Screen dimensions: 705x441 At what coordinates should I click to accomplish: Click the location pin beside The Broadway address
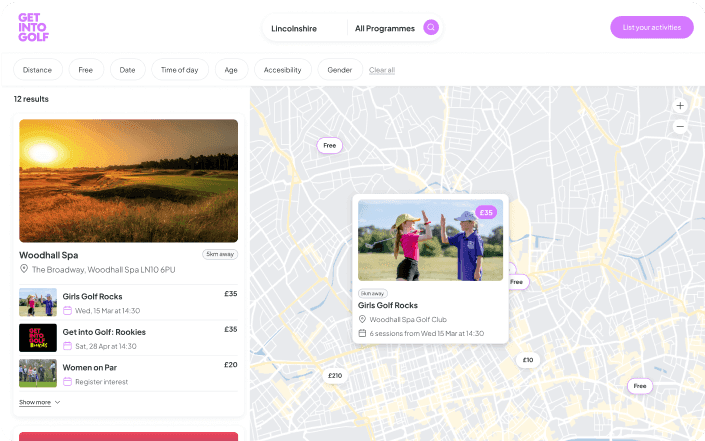click(24, 270)
